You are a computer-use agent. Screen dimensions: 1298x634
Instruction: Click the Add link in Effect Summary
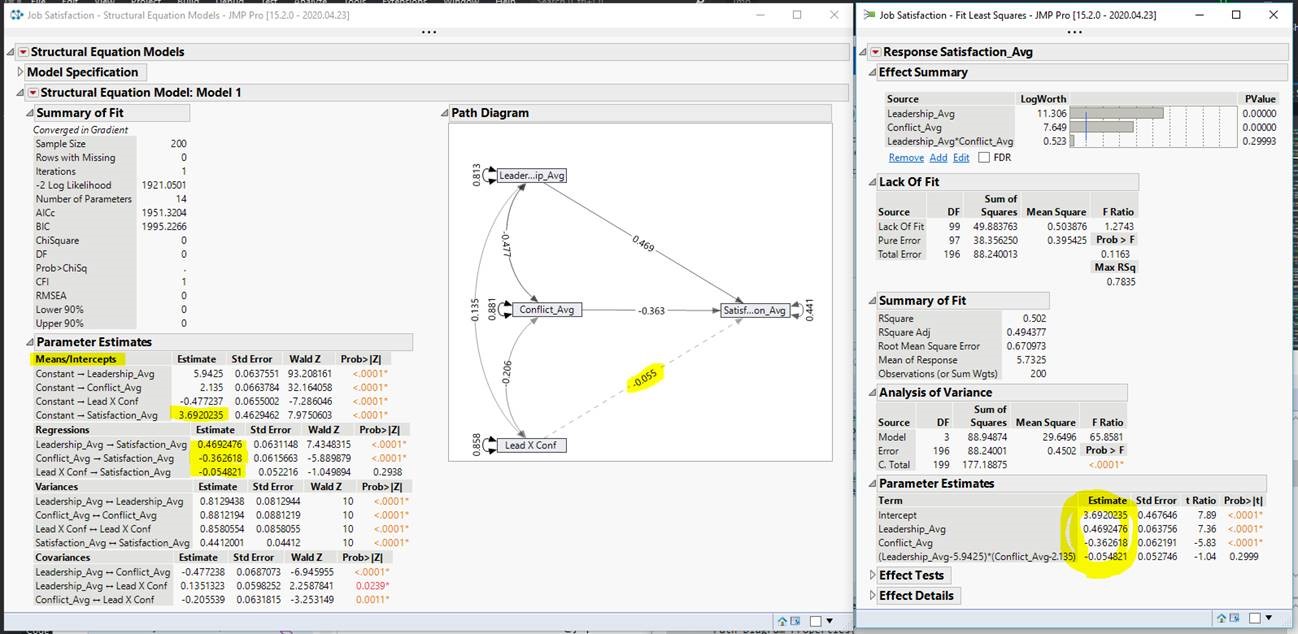coord(938,158)
